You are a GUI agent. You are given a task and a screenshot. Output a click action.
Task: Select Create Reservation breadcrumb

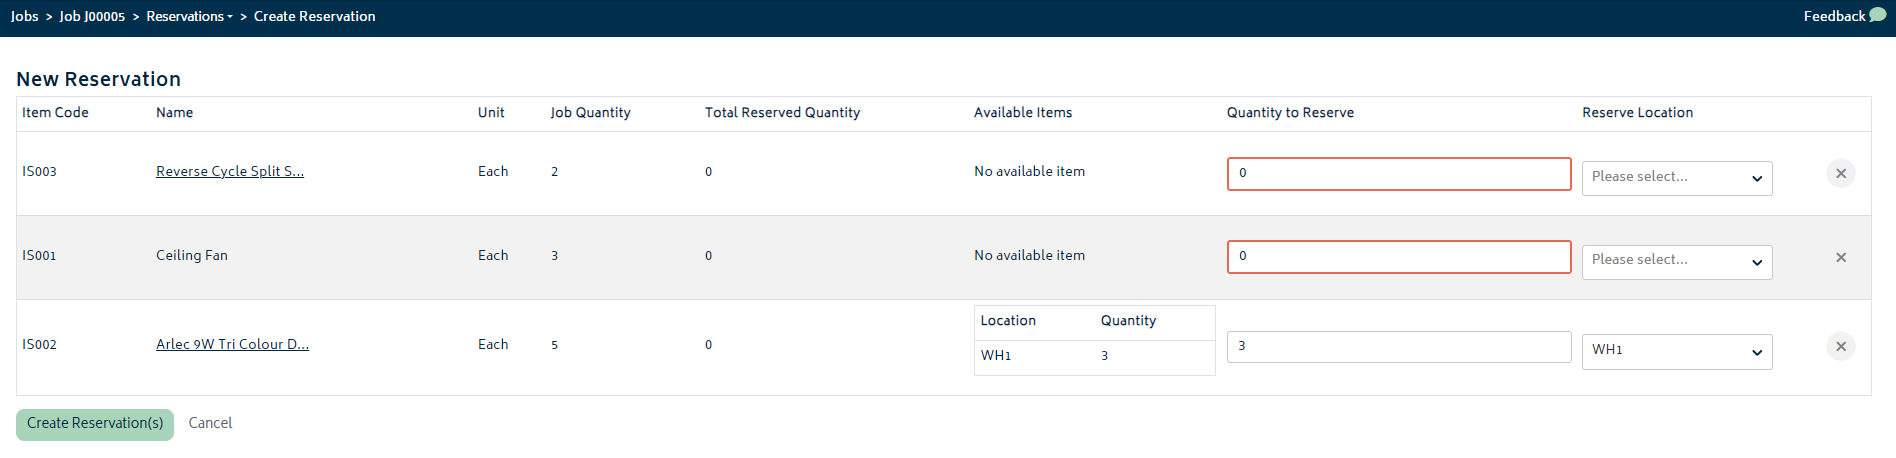[x=314, y=16]
